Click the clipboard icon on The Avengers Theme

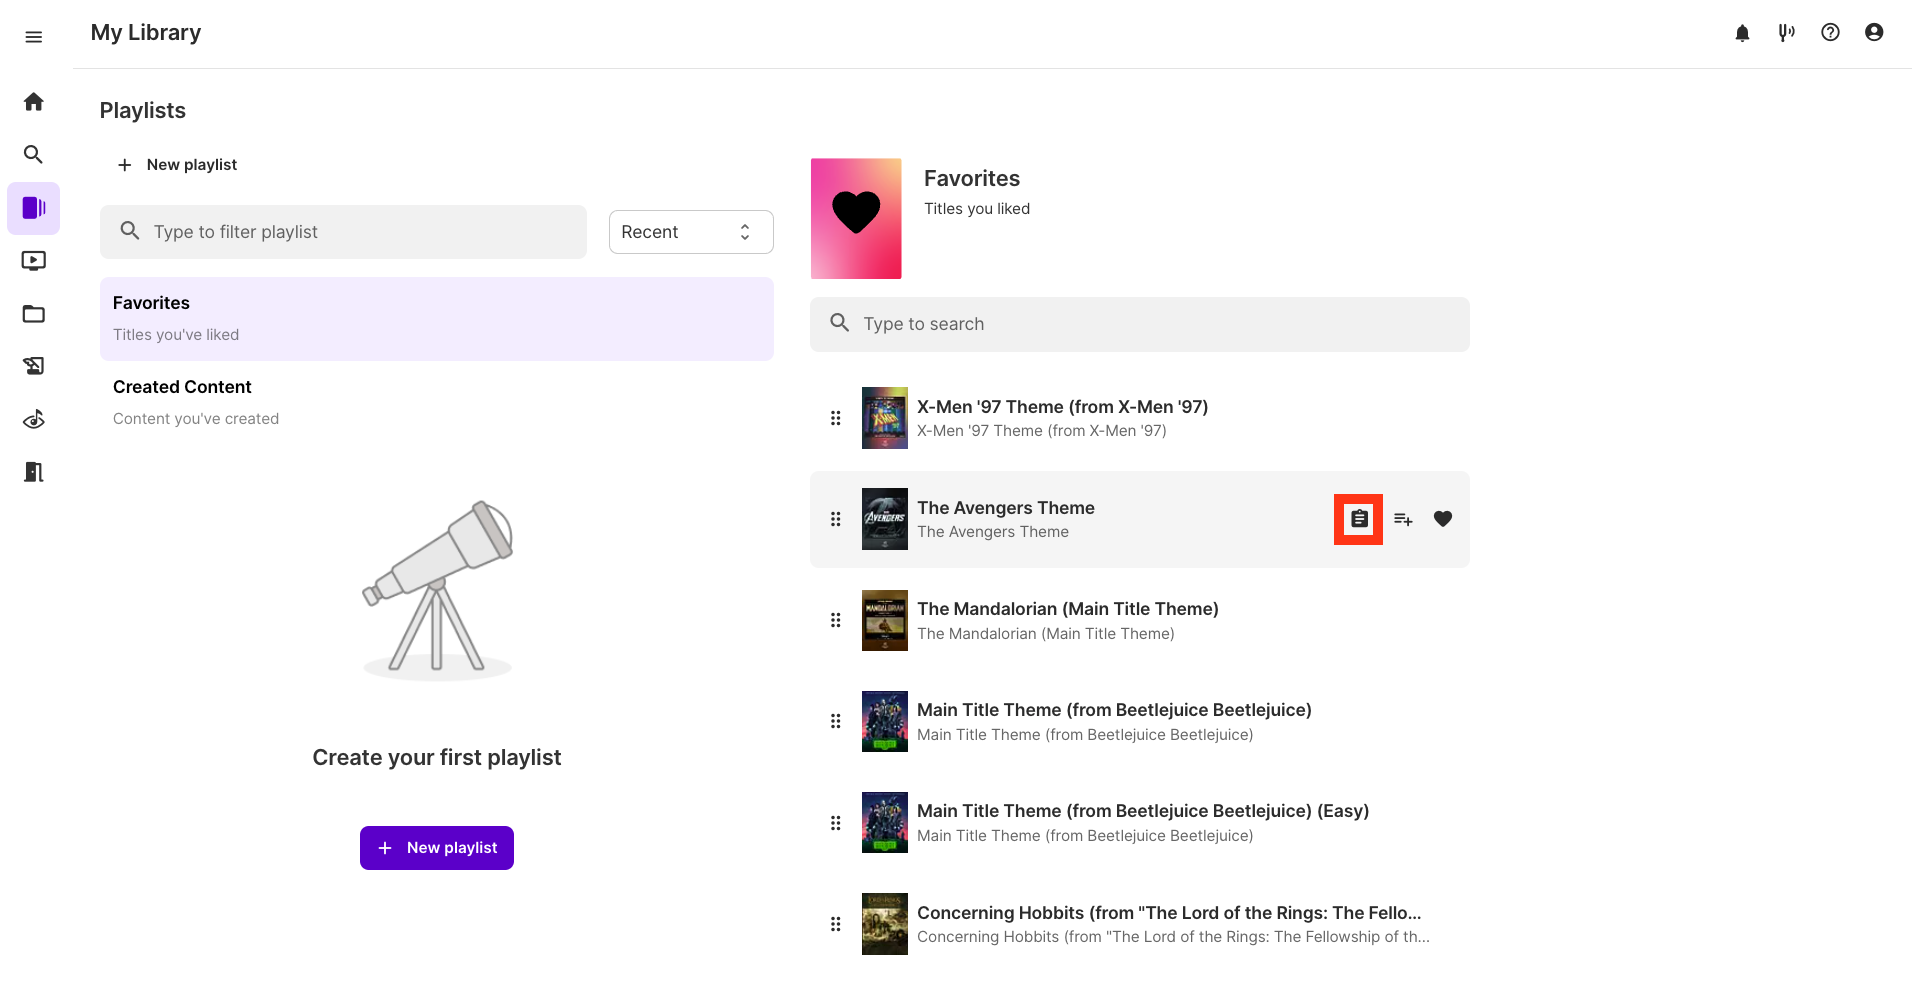(x=1358, y=519)
